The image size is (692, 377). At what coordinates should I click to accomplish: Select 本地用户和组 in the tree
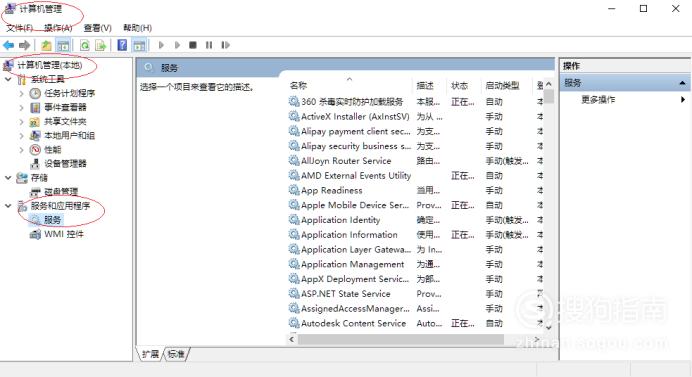tap(70, 136)
